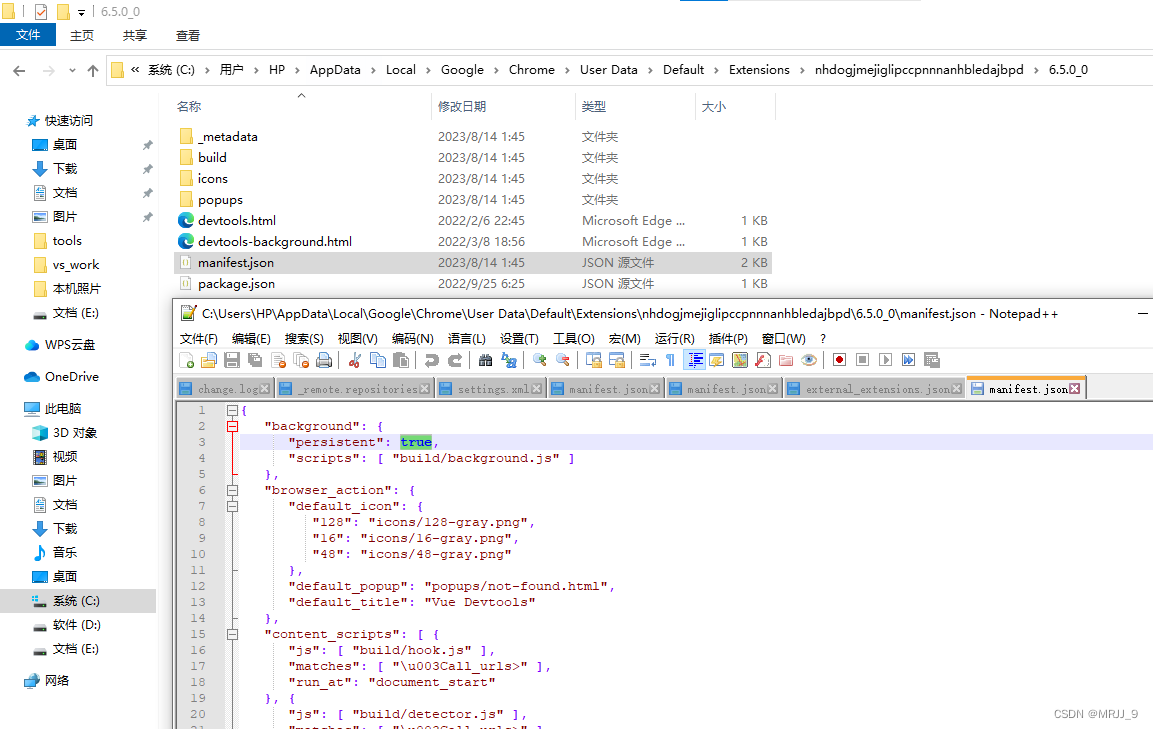Toggle synchronized horizontal scrolling

click(x=617, y=360)
